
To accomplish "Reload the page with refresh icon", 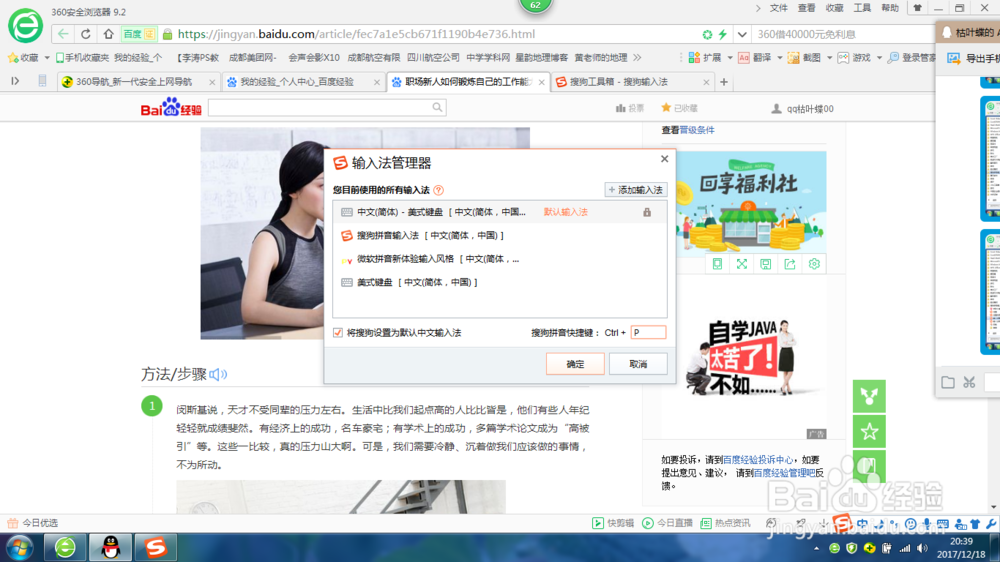I will click(85, 34).
